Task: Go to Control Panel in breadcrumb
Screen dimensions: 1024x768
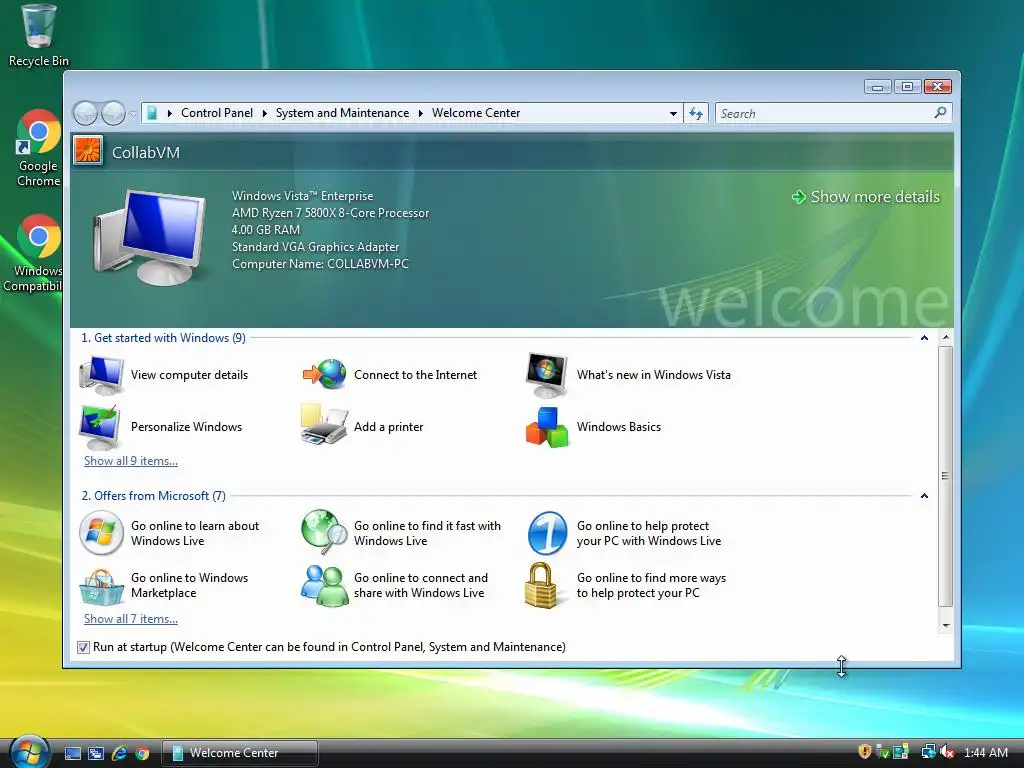Action: pos(217,113)
